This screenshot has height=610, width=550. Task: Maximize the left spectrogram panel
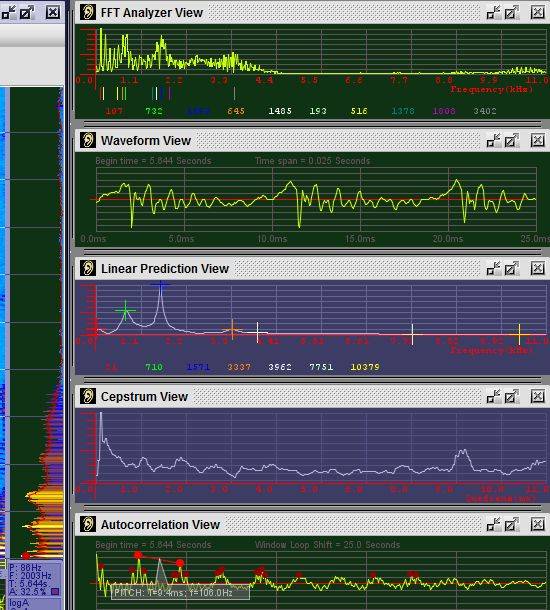(27, 12)
